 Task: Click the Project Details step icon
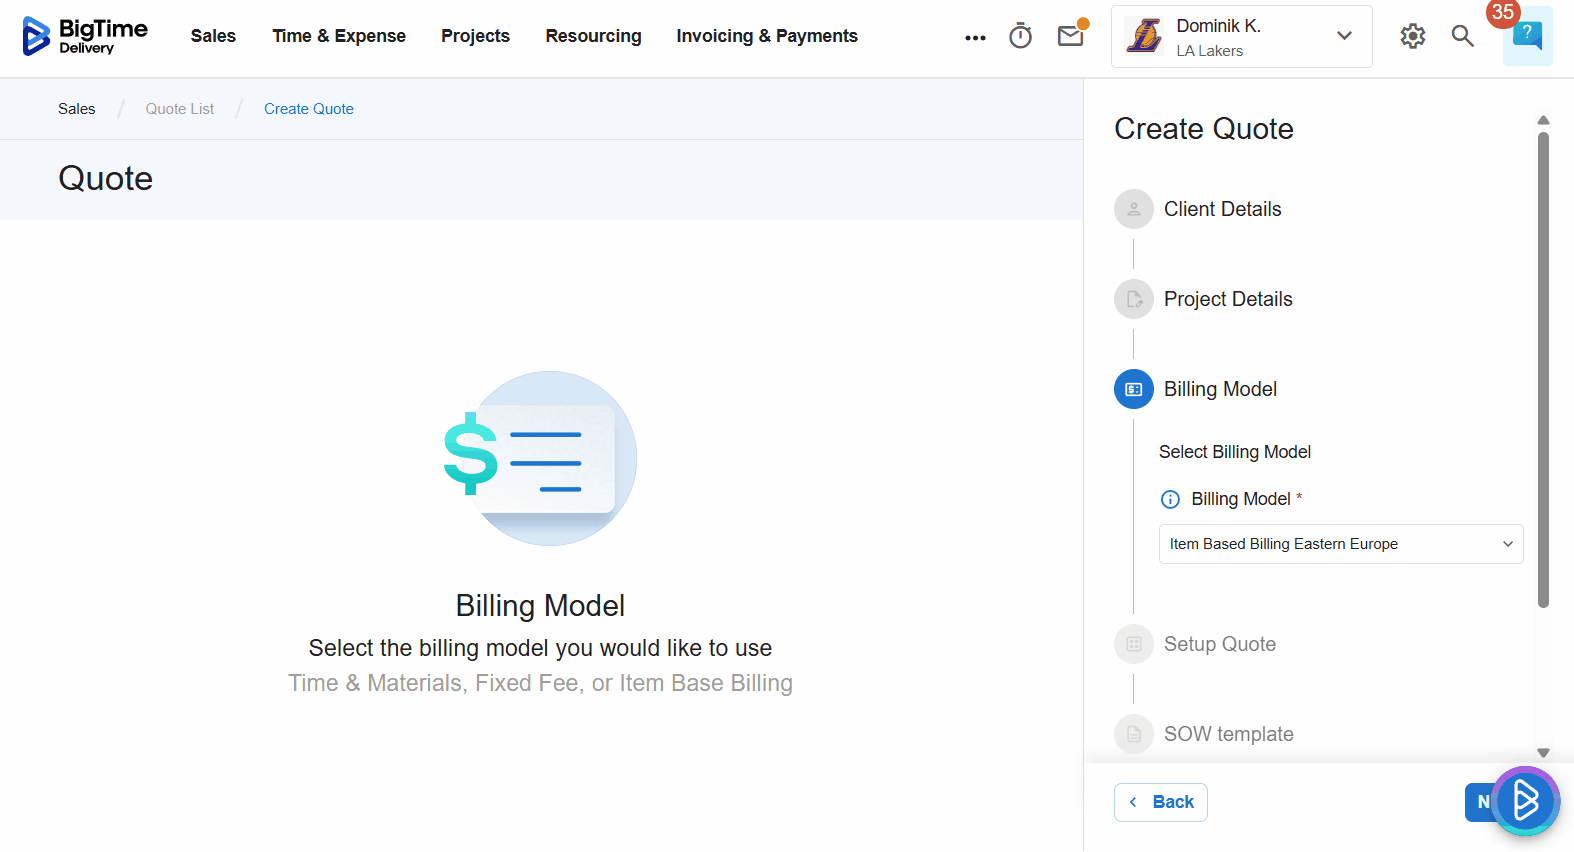1133,299
